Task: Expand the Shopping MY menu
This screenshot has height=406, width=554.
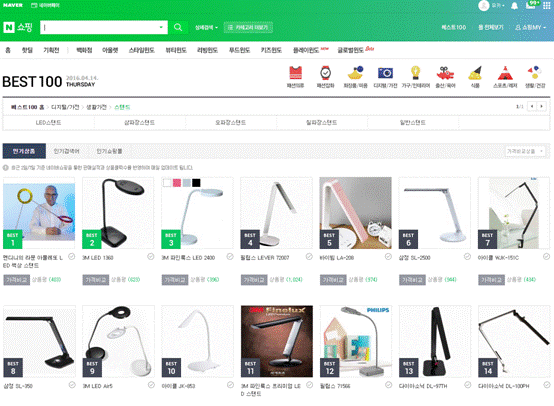Action: [x=530, y=27]
